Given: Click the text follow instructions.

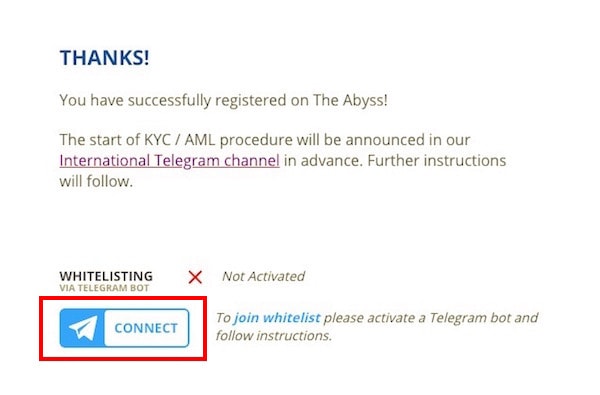Looking at the screenshot, I should [274, 336].
